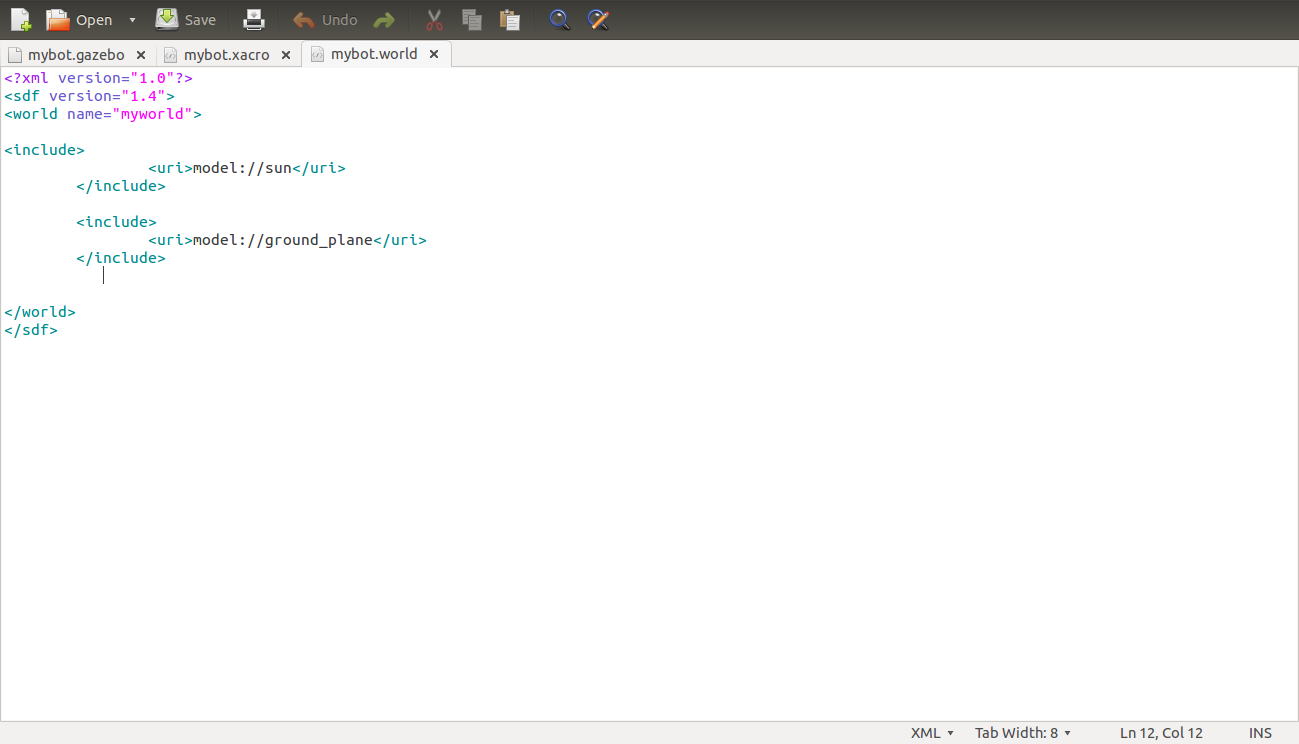Click the xml version="1.0" declaration line

98,78
